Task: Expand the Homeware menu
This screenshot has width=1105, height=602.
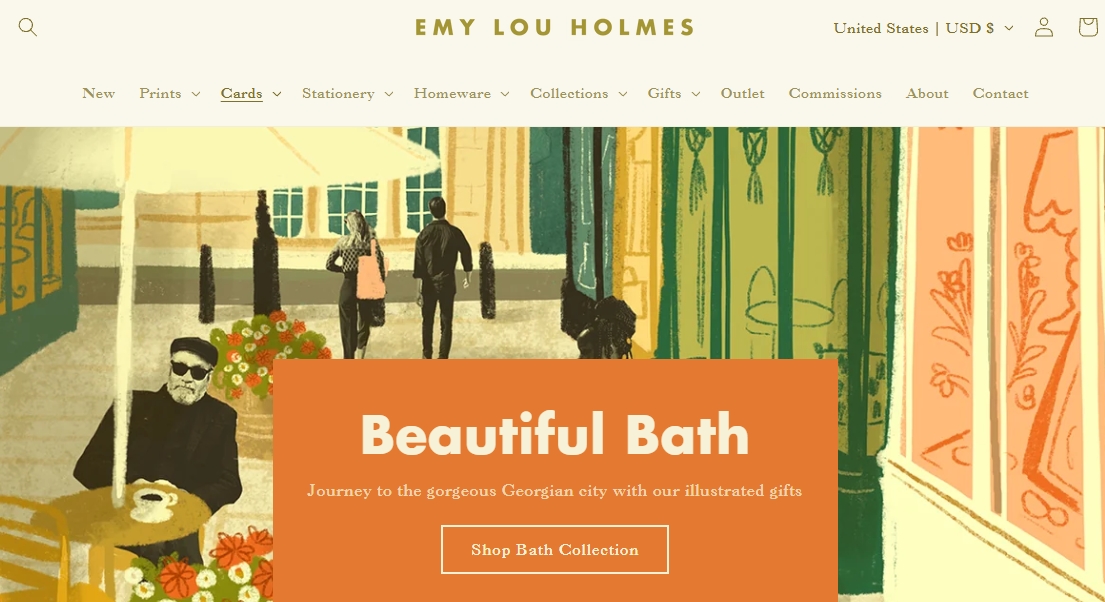Action: coord(461,94)
